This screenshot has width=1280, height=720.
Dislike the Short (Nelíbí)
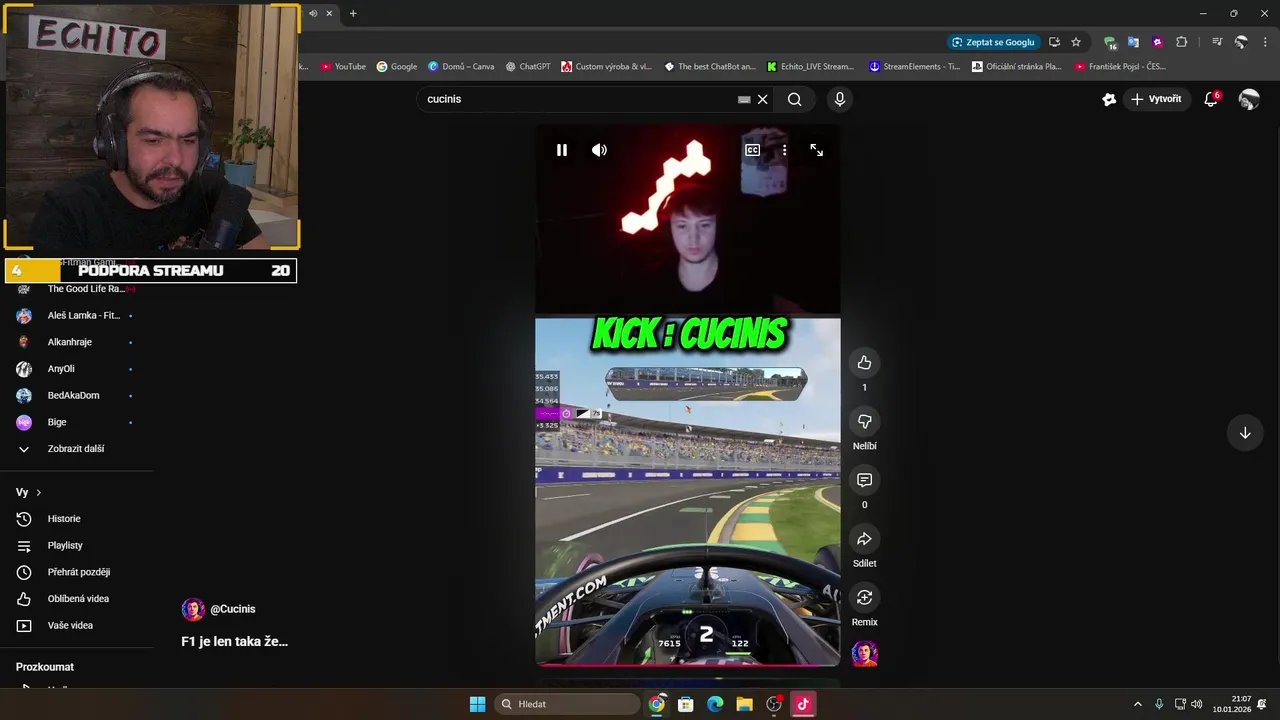(865, 422)
